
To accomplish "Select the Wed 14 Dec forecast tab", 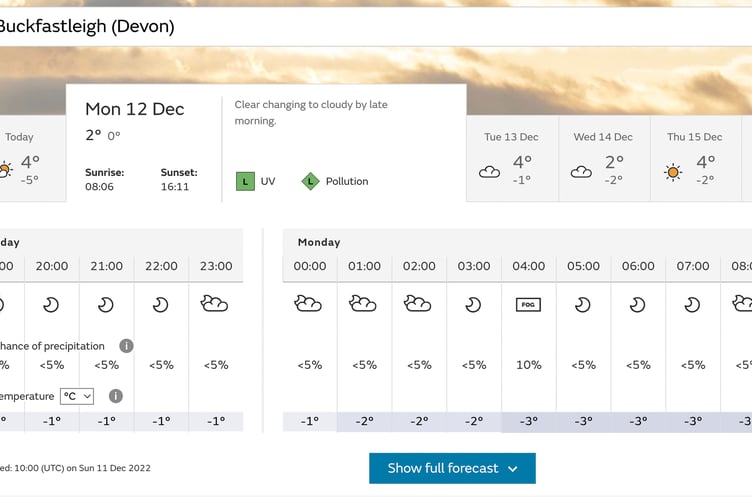I will pos(604,158).
